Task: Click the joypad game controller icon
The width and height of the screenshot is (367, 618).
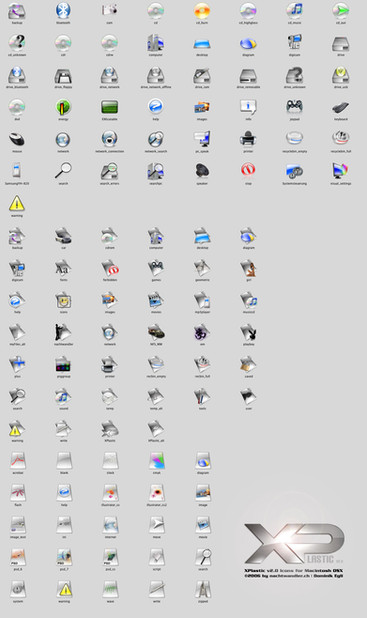Action: [294, 107]
